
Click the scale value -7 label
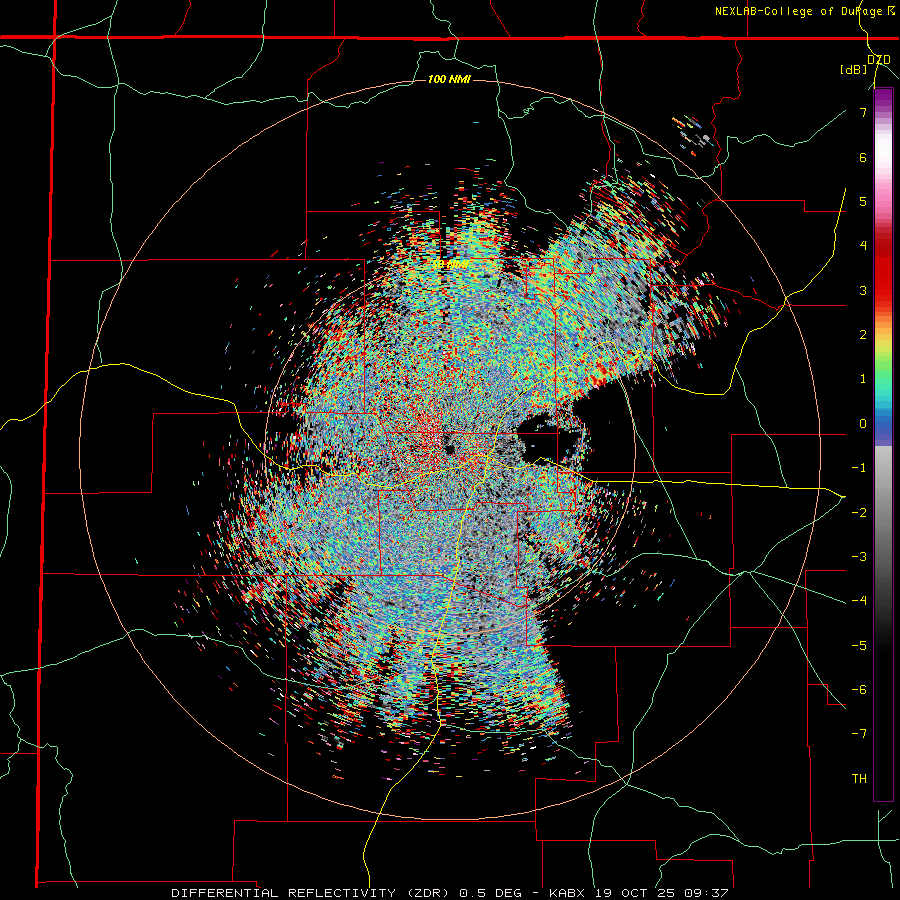point(859,734)
